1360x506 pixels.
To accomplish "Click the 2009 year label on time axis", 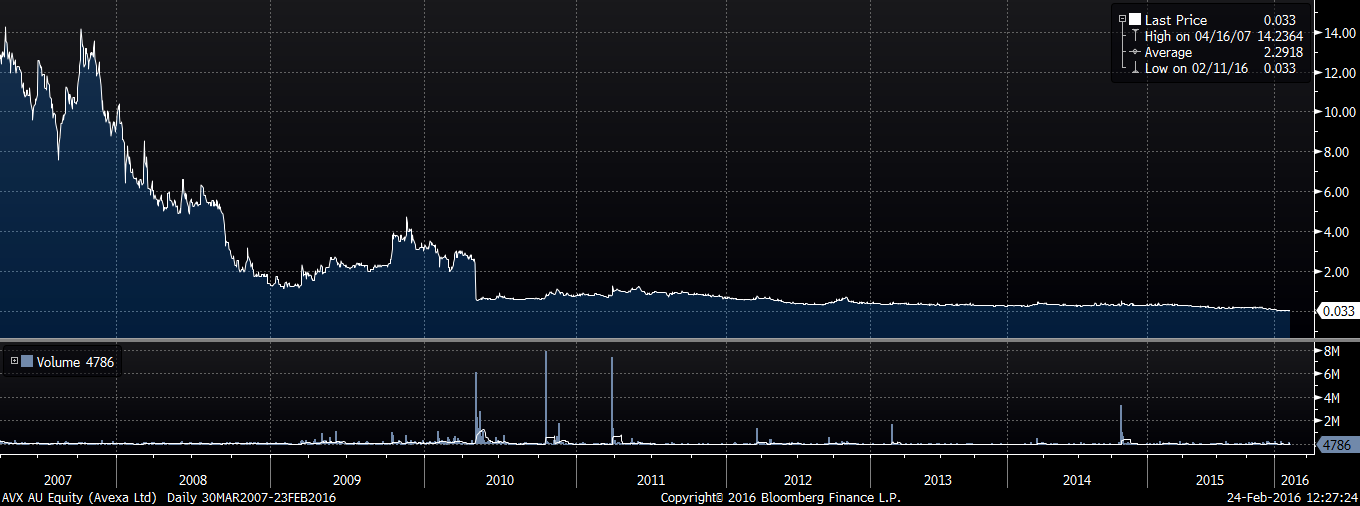I will pyautogui.click(x=346, y=480).
